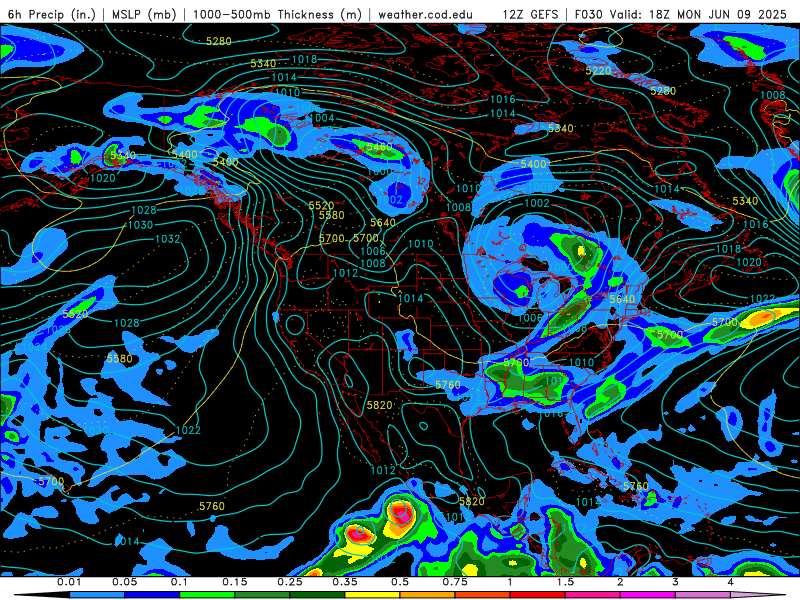Click the '5580' label directly below '5520'
Screen dimensions: 800x600
[332, 215]
